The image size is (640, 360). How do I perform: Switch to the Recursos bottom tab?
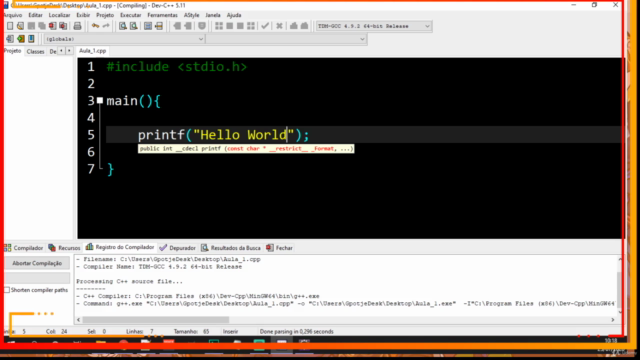(x=64, y=248)
